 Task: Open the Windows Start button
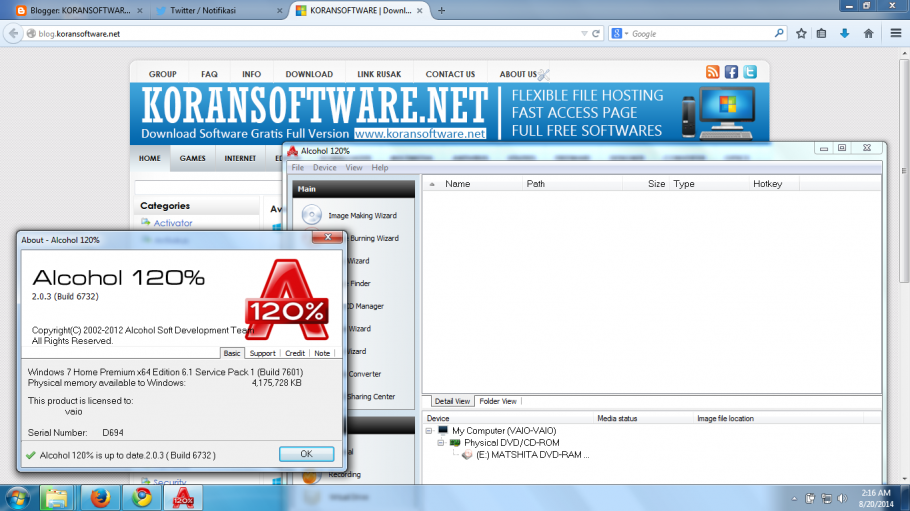point(17,498)
